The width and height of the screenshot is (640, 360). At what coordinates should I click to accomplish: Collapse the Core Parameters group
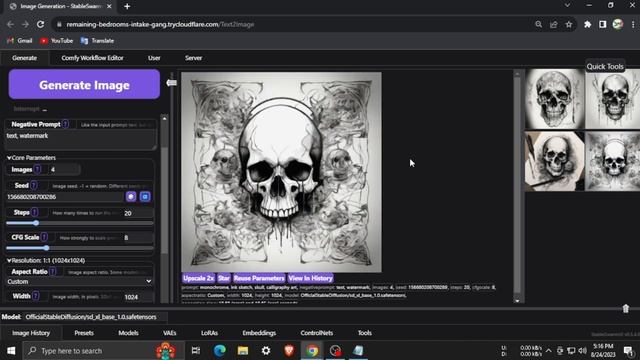[31, 158]
